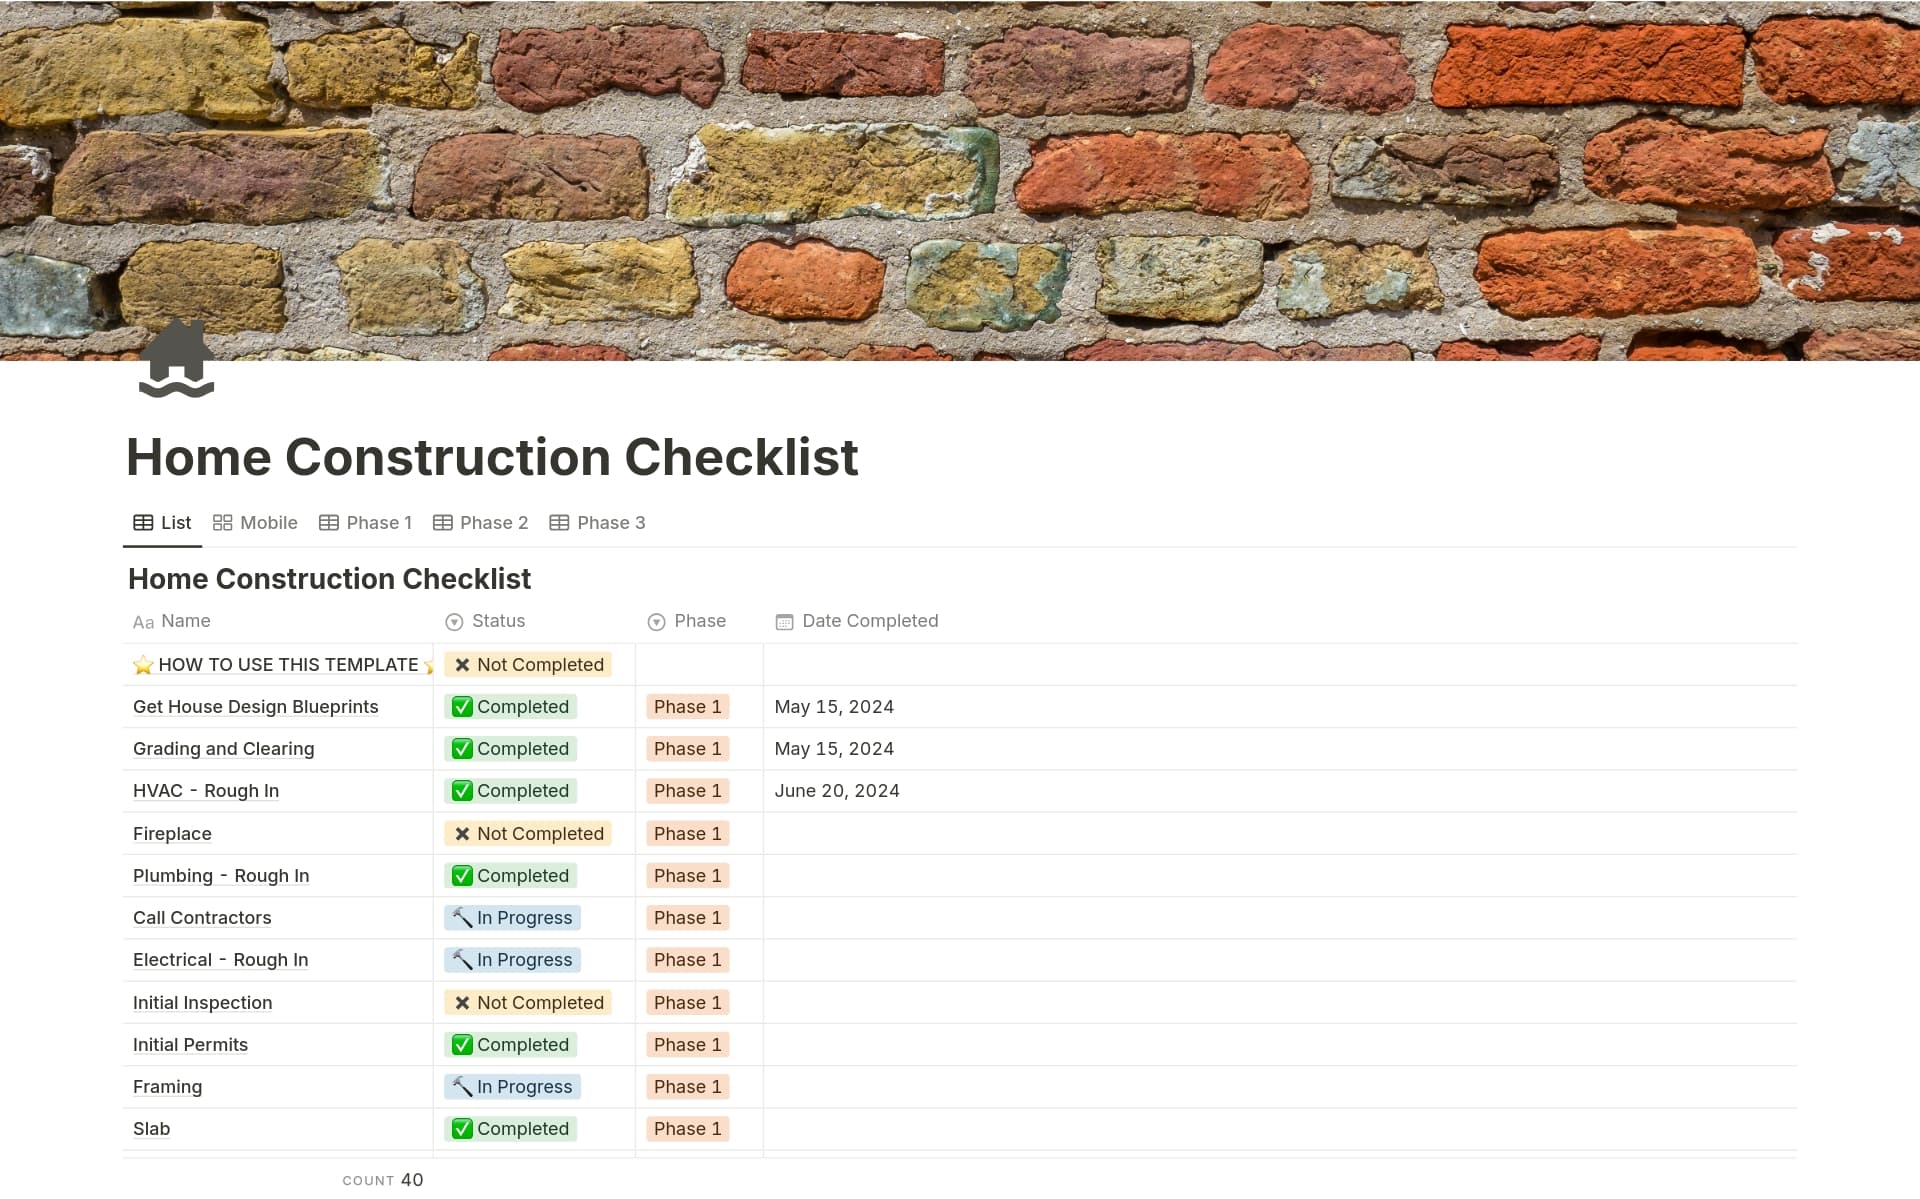
Task: Open the HOW TO USE THIS TEMPLATE entry
Action: pyautogui.click(x=287, y=665)
